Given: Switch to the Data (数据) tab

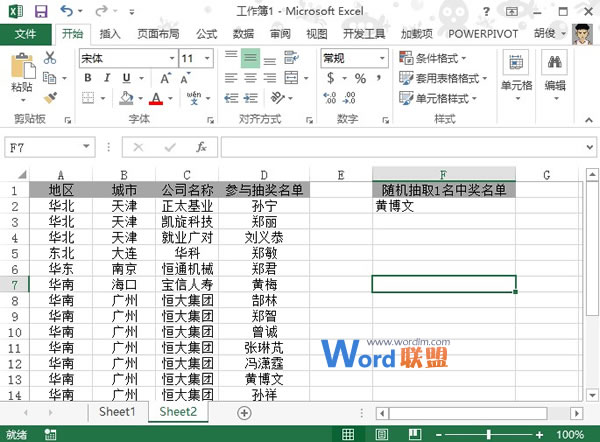Looking at the screenshot, I should (243, 34).
